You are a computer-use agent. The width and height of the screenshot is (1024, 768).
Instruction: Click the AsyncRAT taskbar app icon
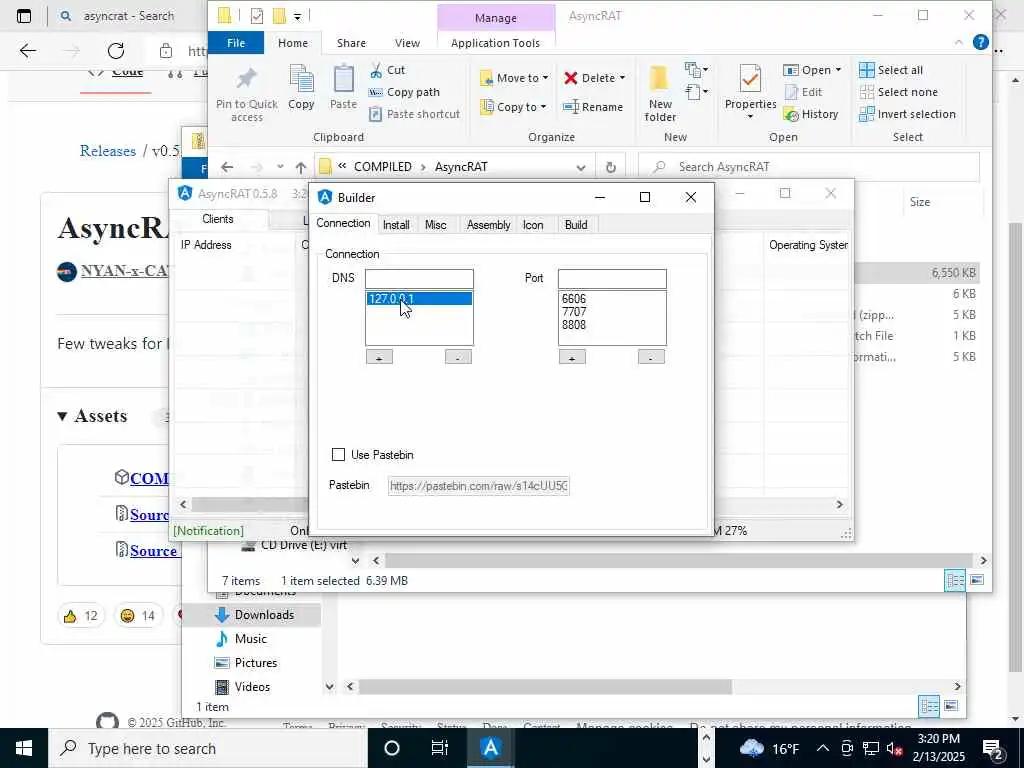[490, 748]
